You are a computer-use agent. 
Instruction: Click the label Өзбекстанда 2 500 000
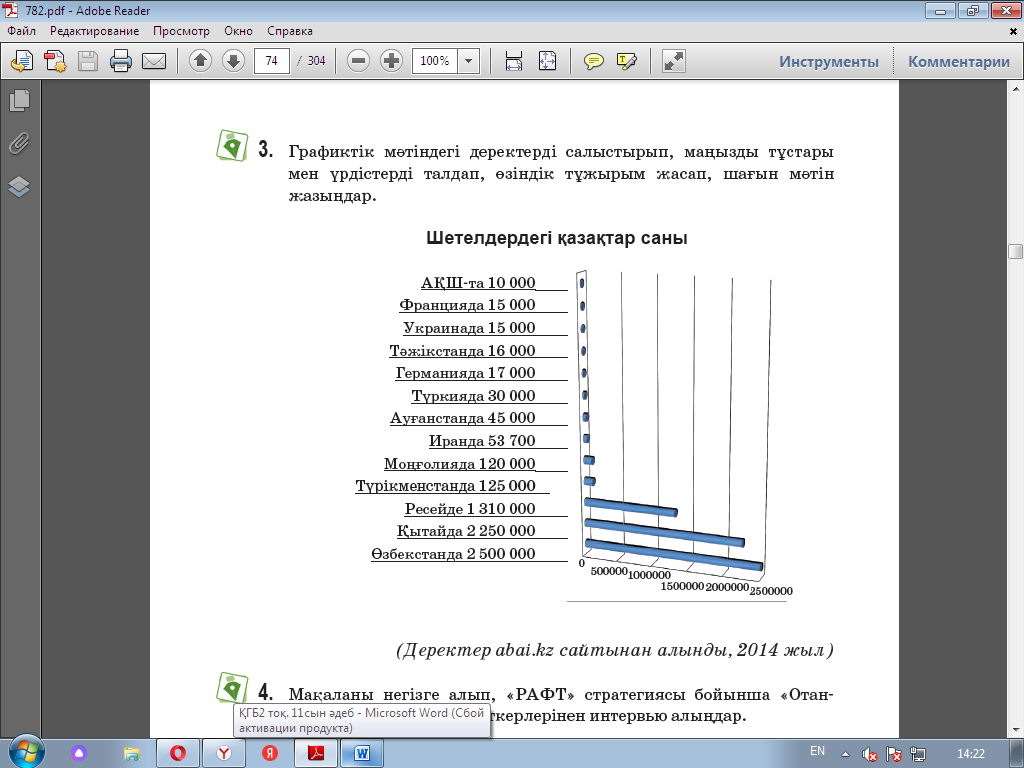453,554
